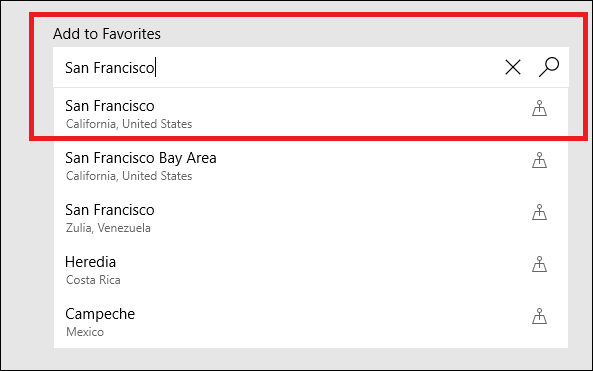Pick the Campeche suggestion from the list
The height and width of the screenshot is (371, 593).
[x=310, y=322]
